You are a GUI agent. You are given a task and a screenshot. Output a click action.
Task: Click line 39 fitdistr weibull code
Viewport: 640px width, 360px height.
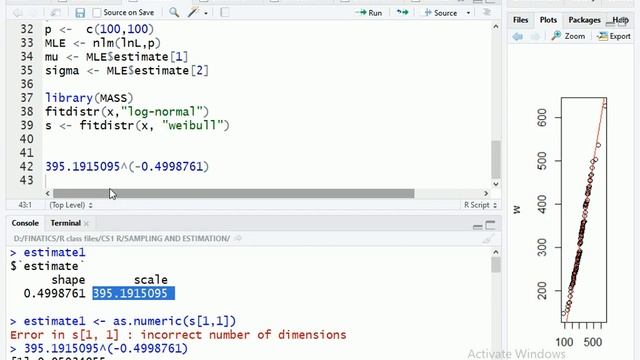click(x=137, y=125)
